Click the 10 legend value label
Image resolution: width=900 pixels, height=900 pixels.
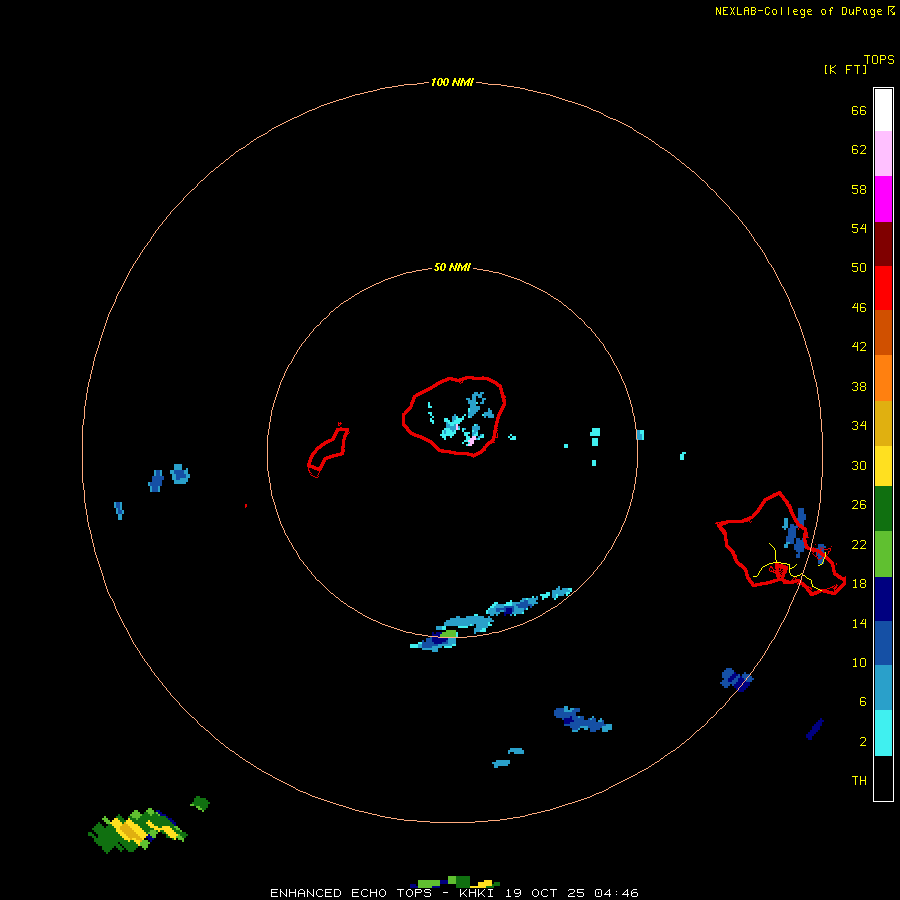[859, 662]
